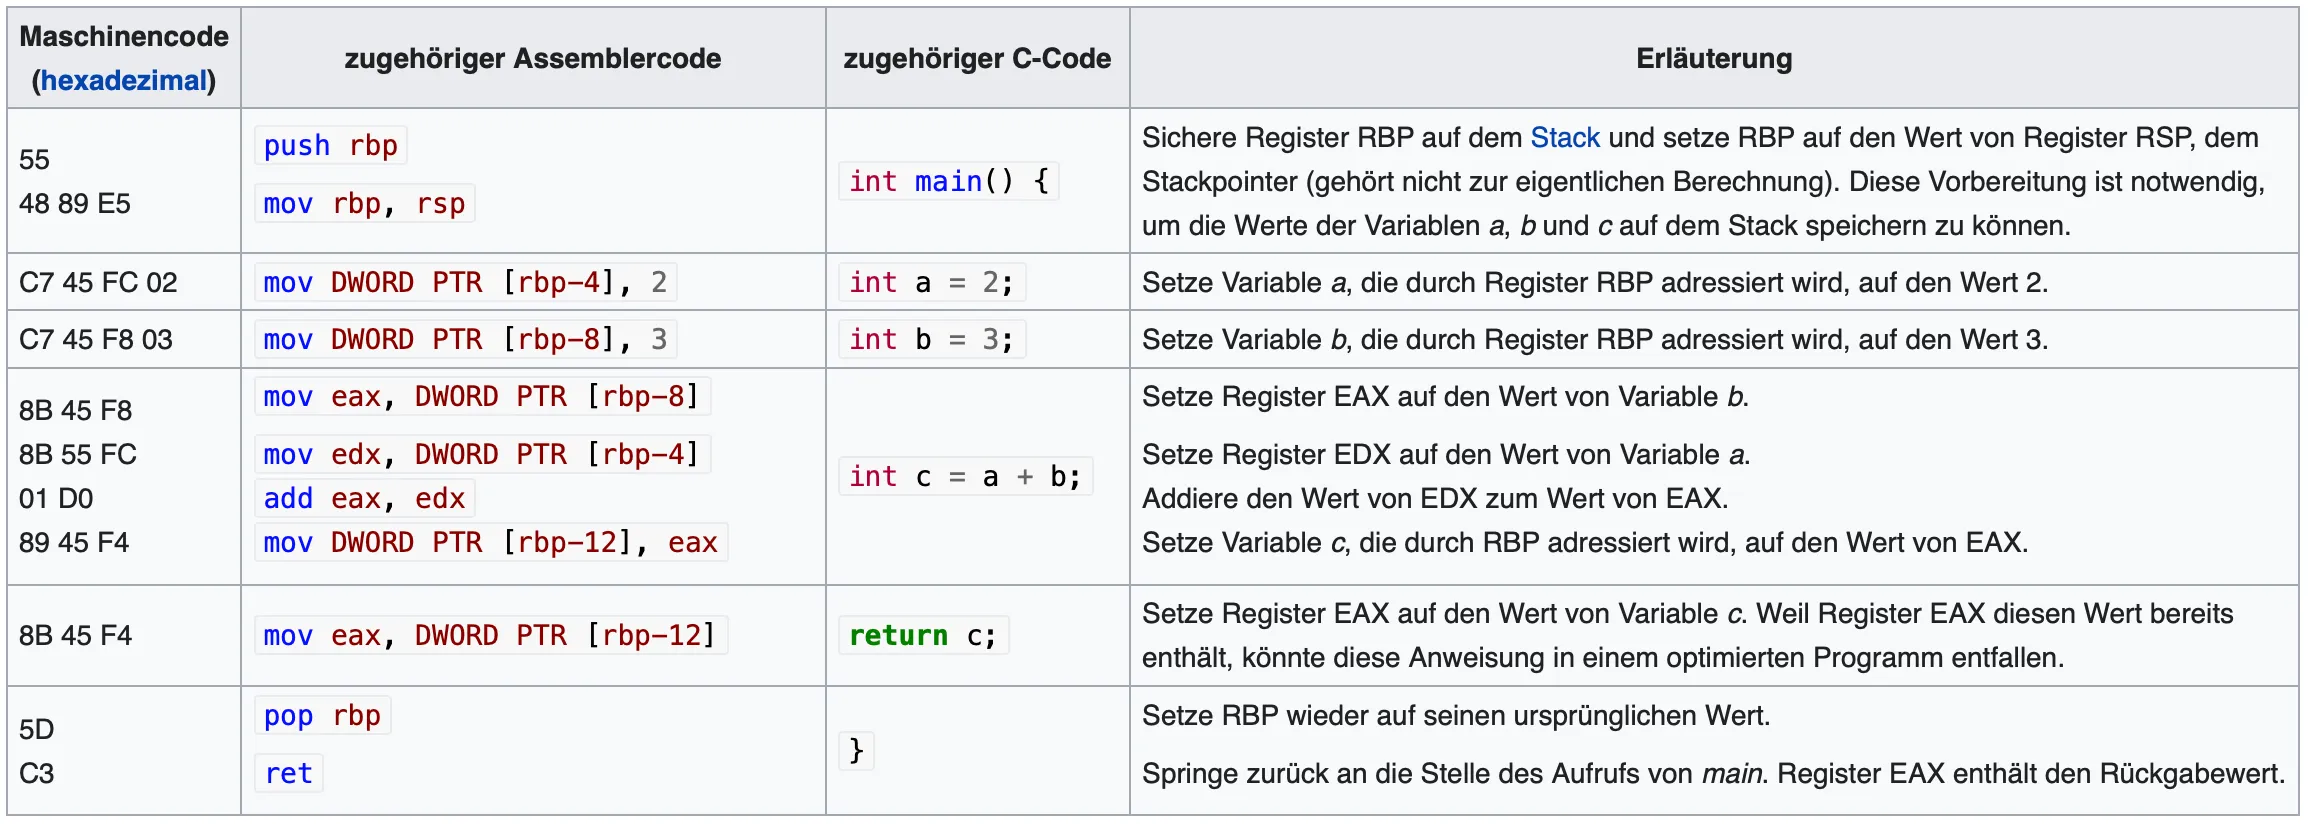The height and width of the screenshot is (824, 2308).
Task: Select the int c = a + b; code
Action: point(965,477)
